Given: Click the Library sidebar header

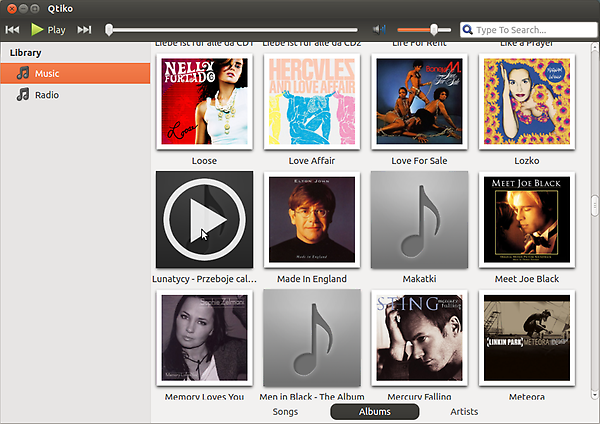Looking at the screenshot, I should [25, 53].
